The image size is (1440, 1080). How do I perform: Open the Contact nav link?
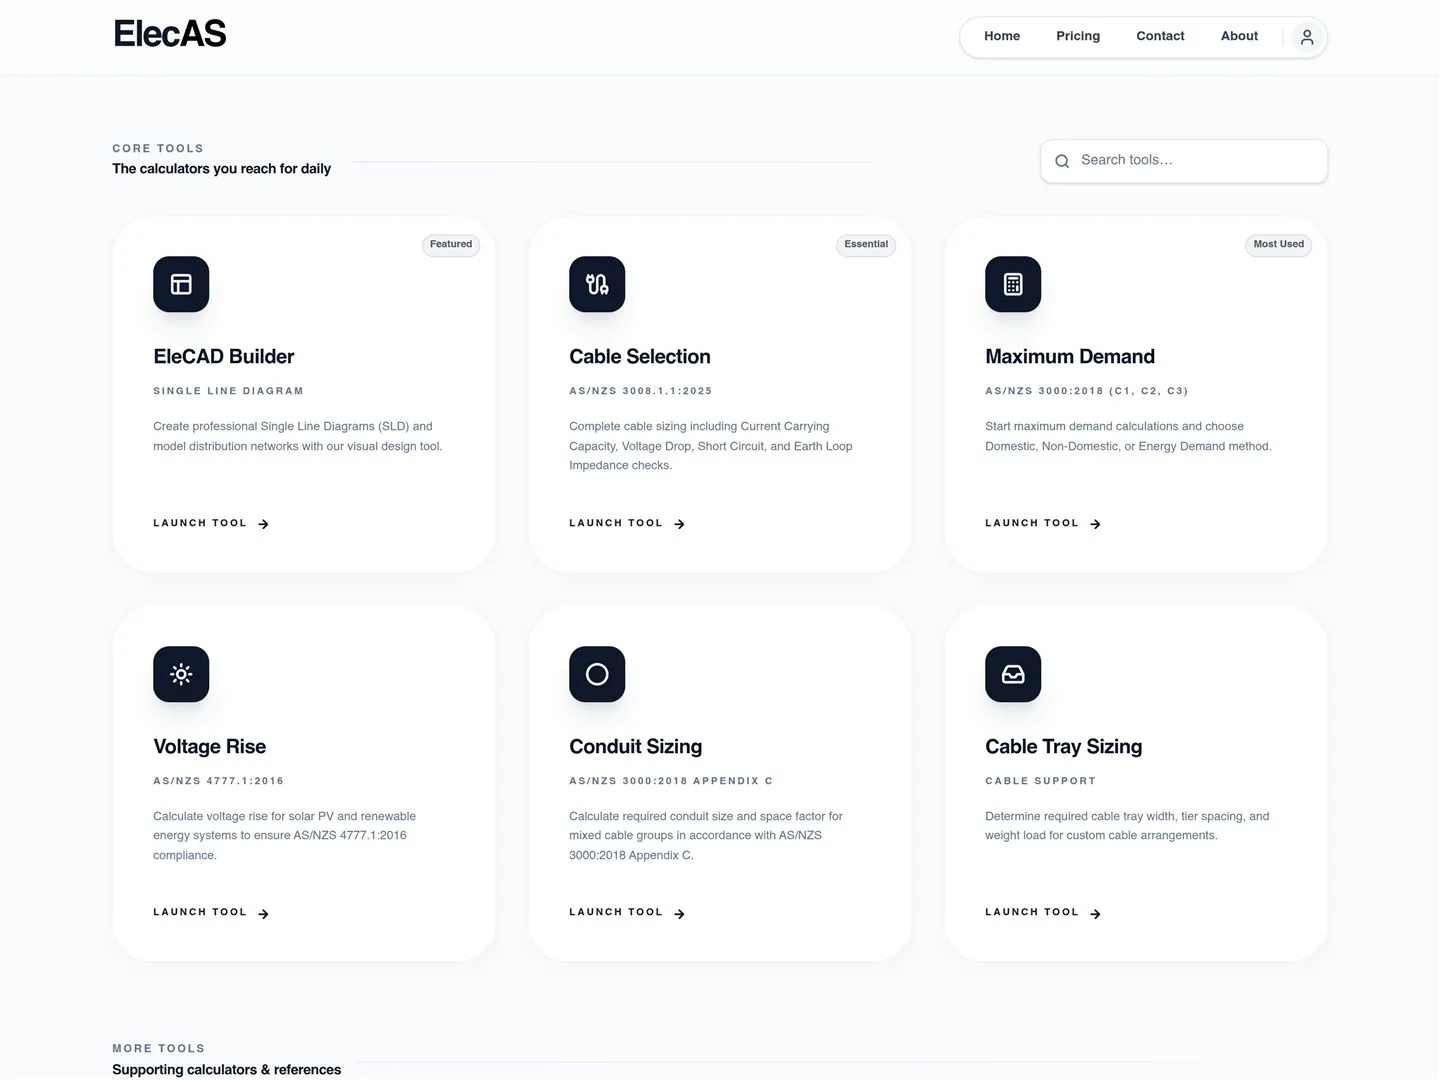(x=1160, y=36)
